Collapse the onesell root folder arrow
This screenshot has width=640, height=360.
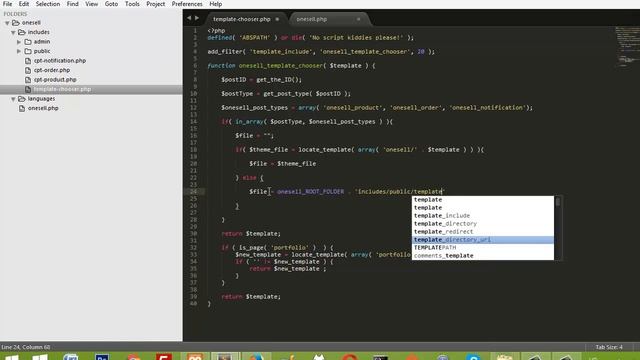coord(7,23)
